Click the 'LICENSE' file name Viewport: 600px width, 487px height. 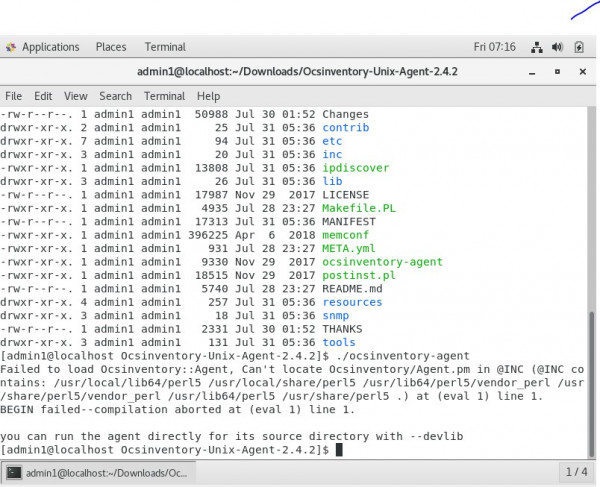(x=346, y=195)
